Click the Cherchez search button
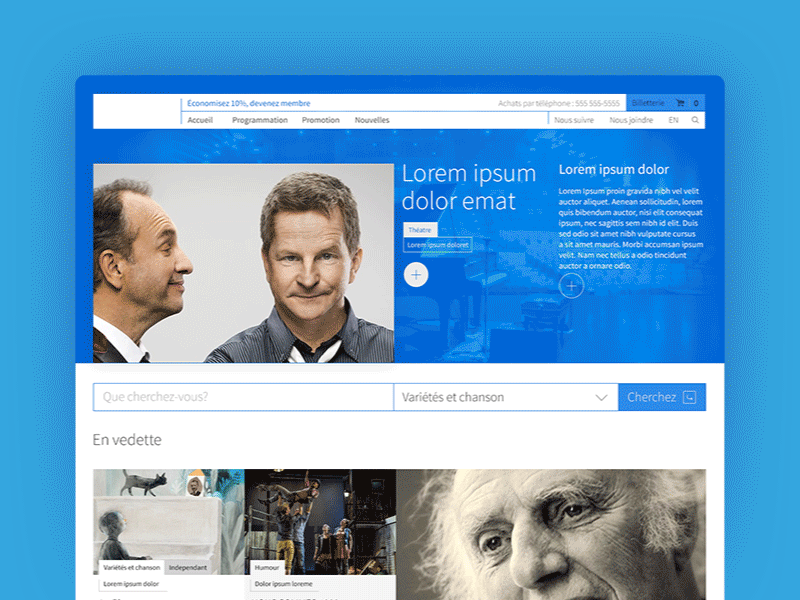Screen dimensions: 800x600 (x=662, y=397)
